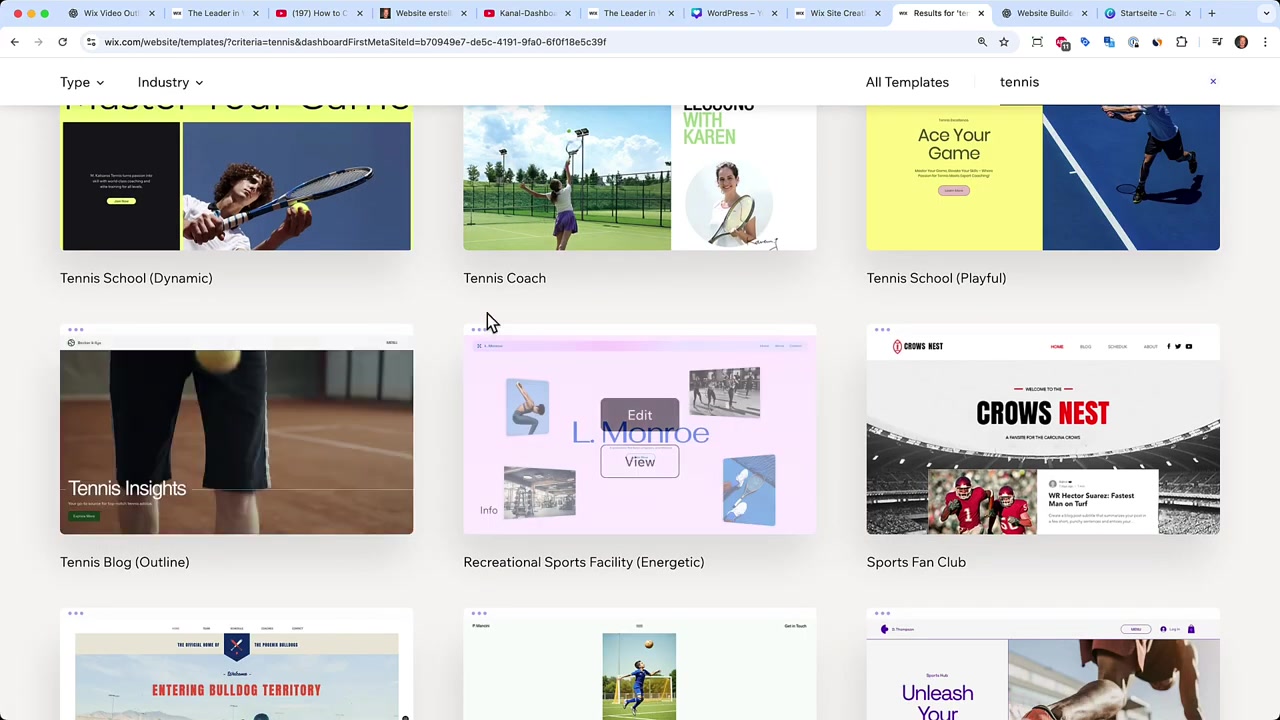The height and width of the screenshot is (720, 1280).
Task: Clear the tennis search with the X
Action: pos(1213,82)
